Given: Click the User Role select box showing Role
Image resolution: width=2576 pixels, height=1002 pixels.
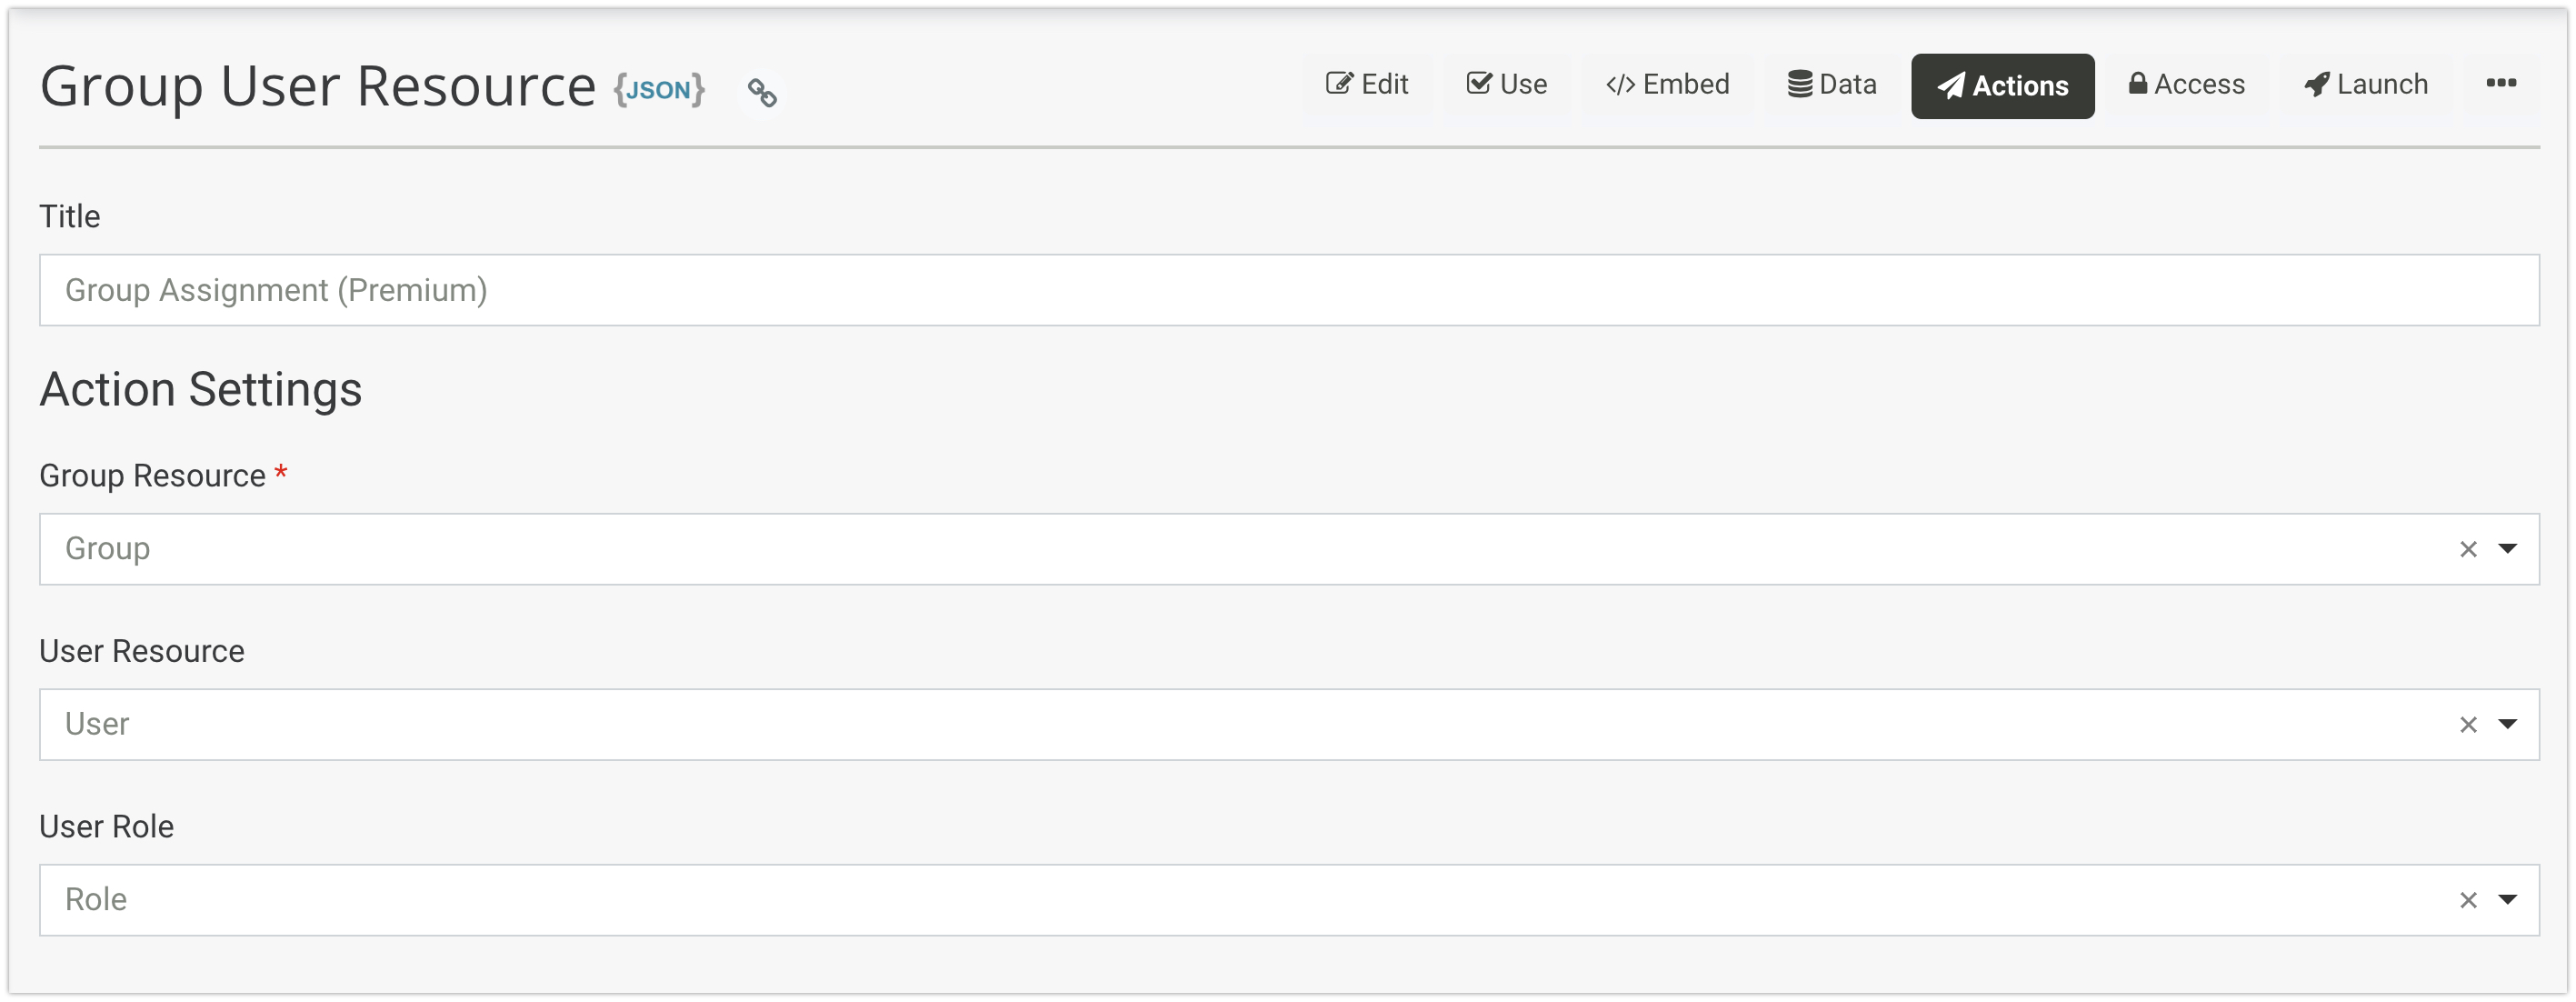Looking at the screenshot, I should [x=1200, y=900].
